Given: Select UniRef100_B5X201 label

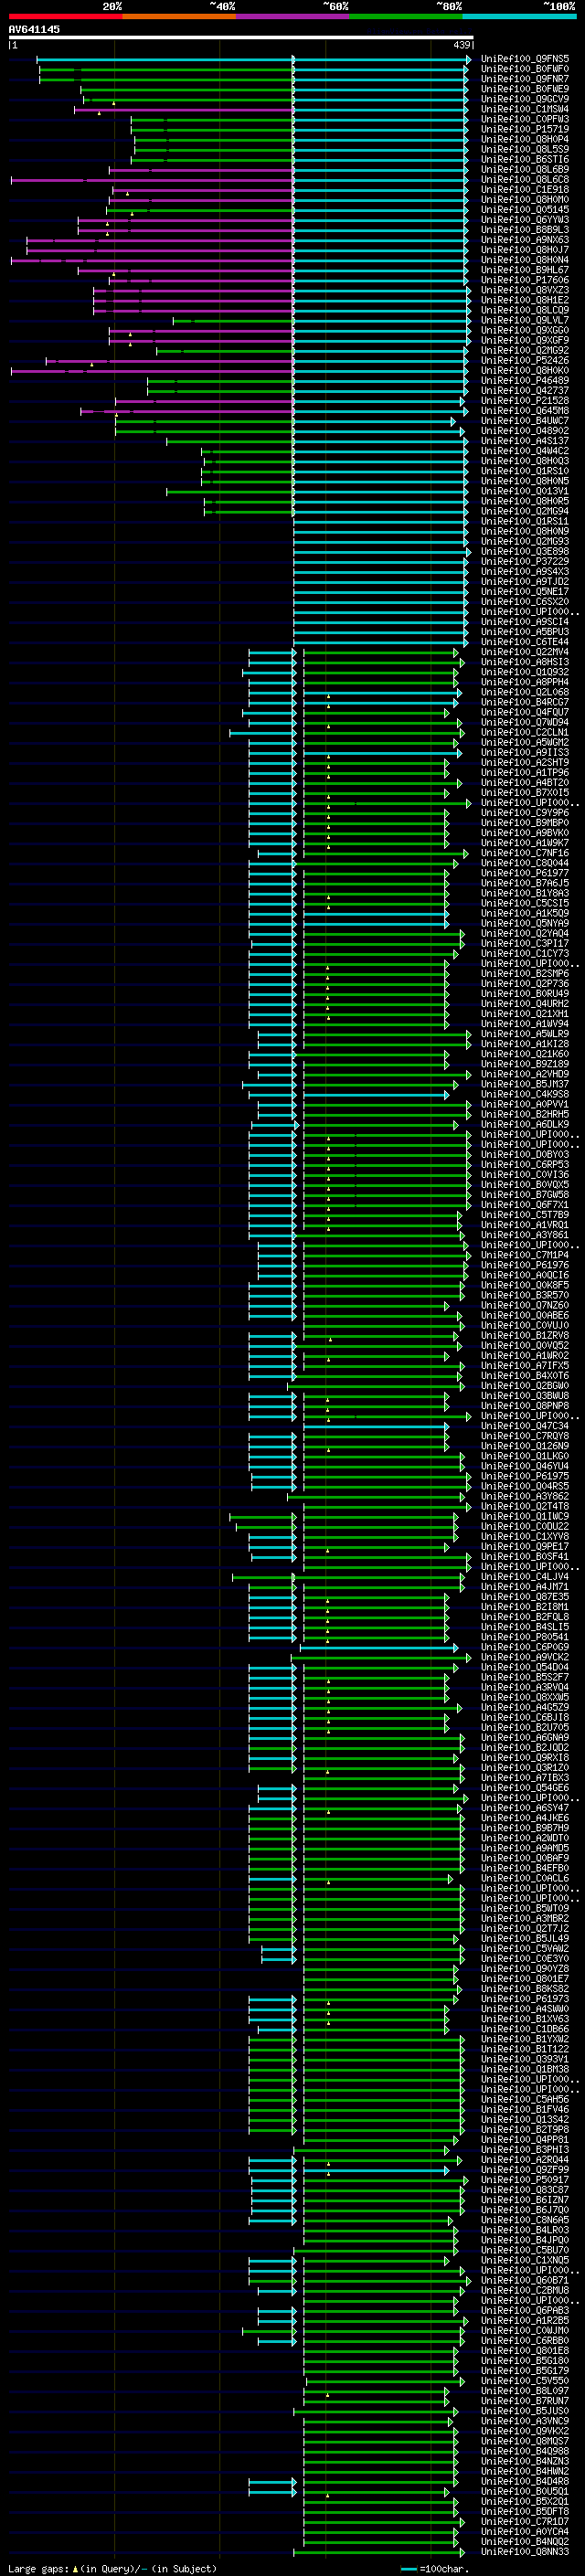Looking at the screenshot, I should click(524, 2501).
